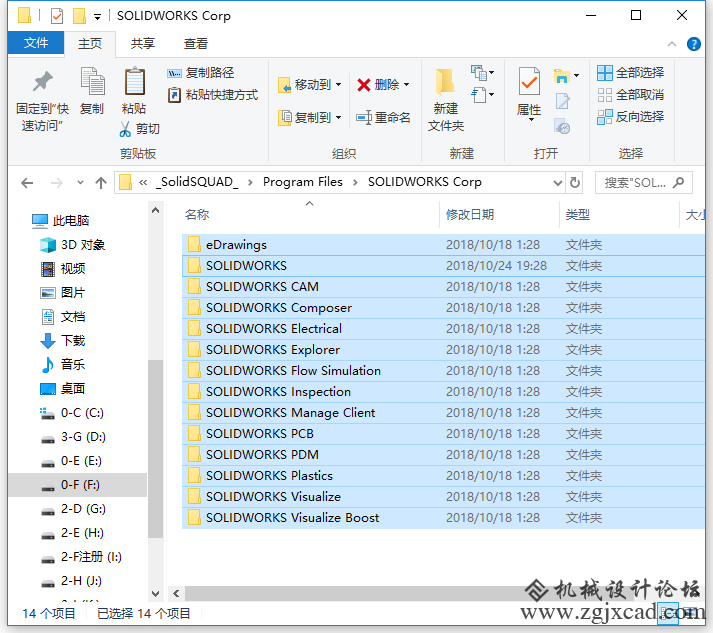The width and height of the screenshot is (713, 633).
Task: Select This PC (此电脑) in sidebar
Action: pos(60,221)
